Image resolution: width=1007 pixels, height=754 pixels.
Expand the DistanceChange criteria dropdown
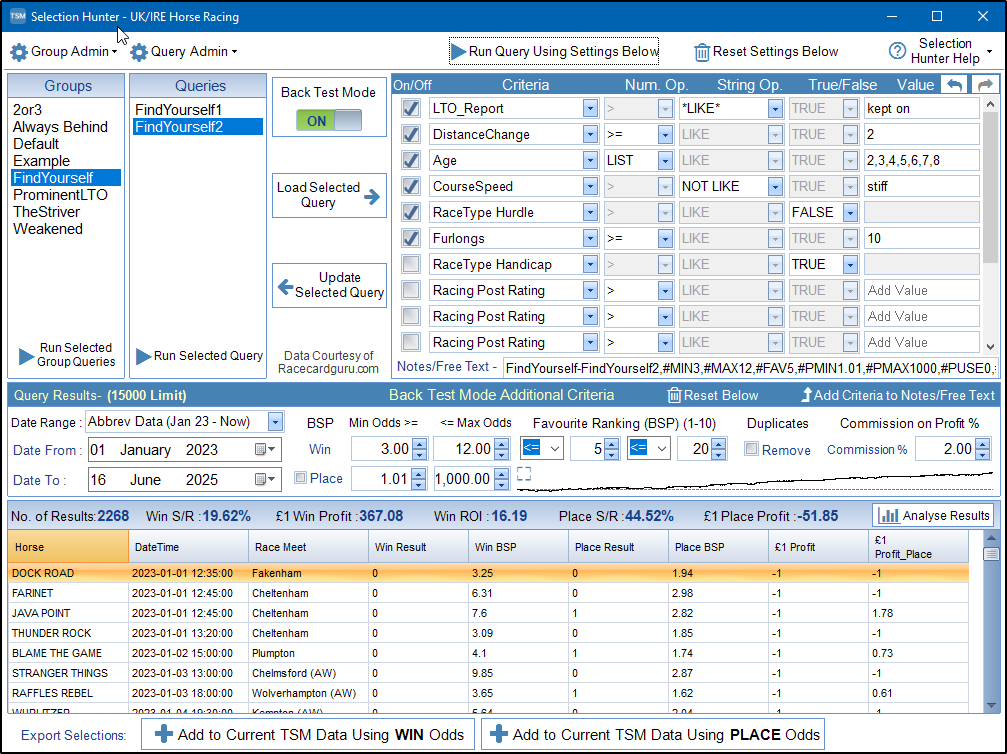click(x=589, y=134)
